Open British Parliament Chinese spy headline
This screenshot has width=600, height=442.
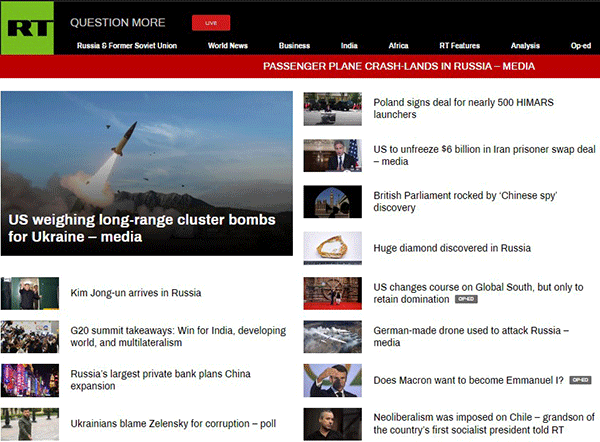(x=465, y=201)
